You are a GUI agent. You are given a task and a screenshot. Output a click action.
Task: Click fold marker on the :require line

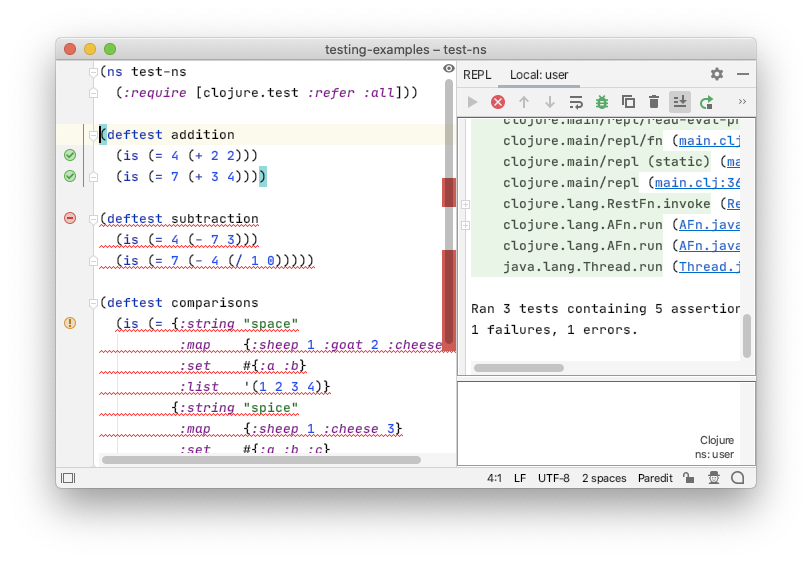pyautogui.click(x=93, y=93)
